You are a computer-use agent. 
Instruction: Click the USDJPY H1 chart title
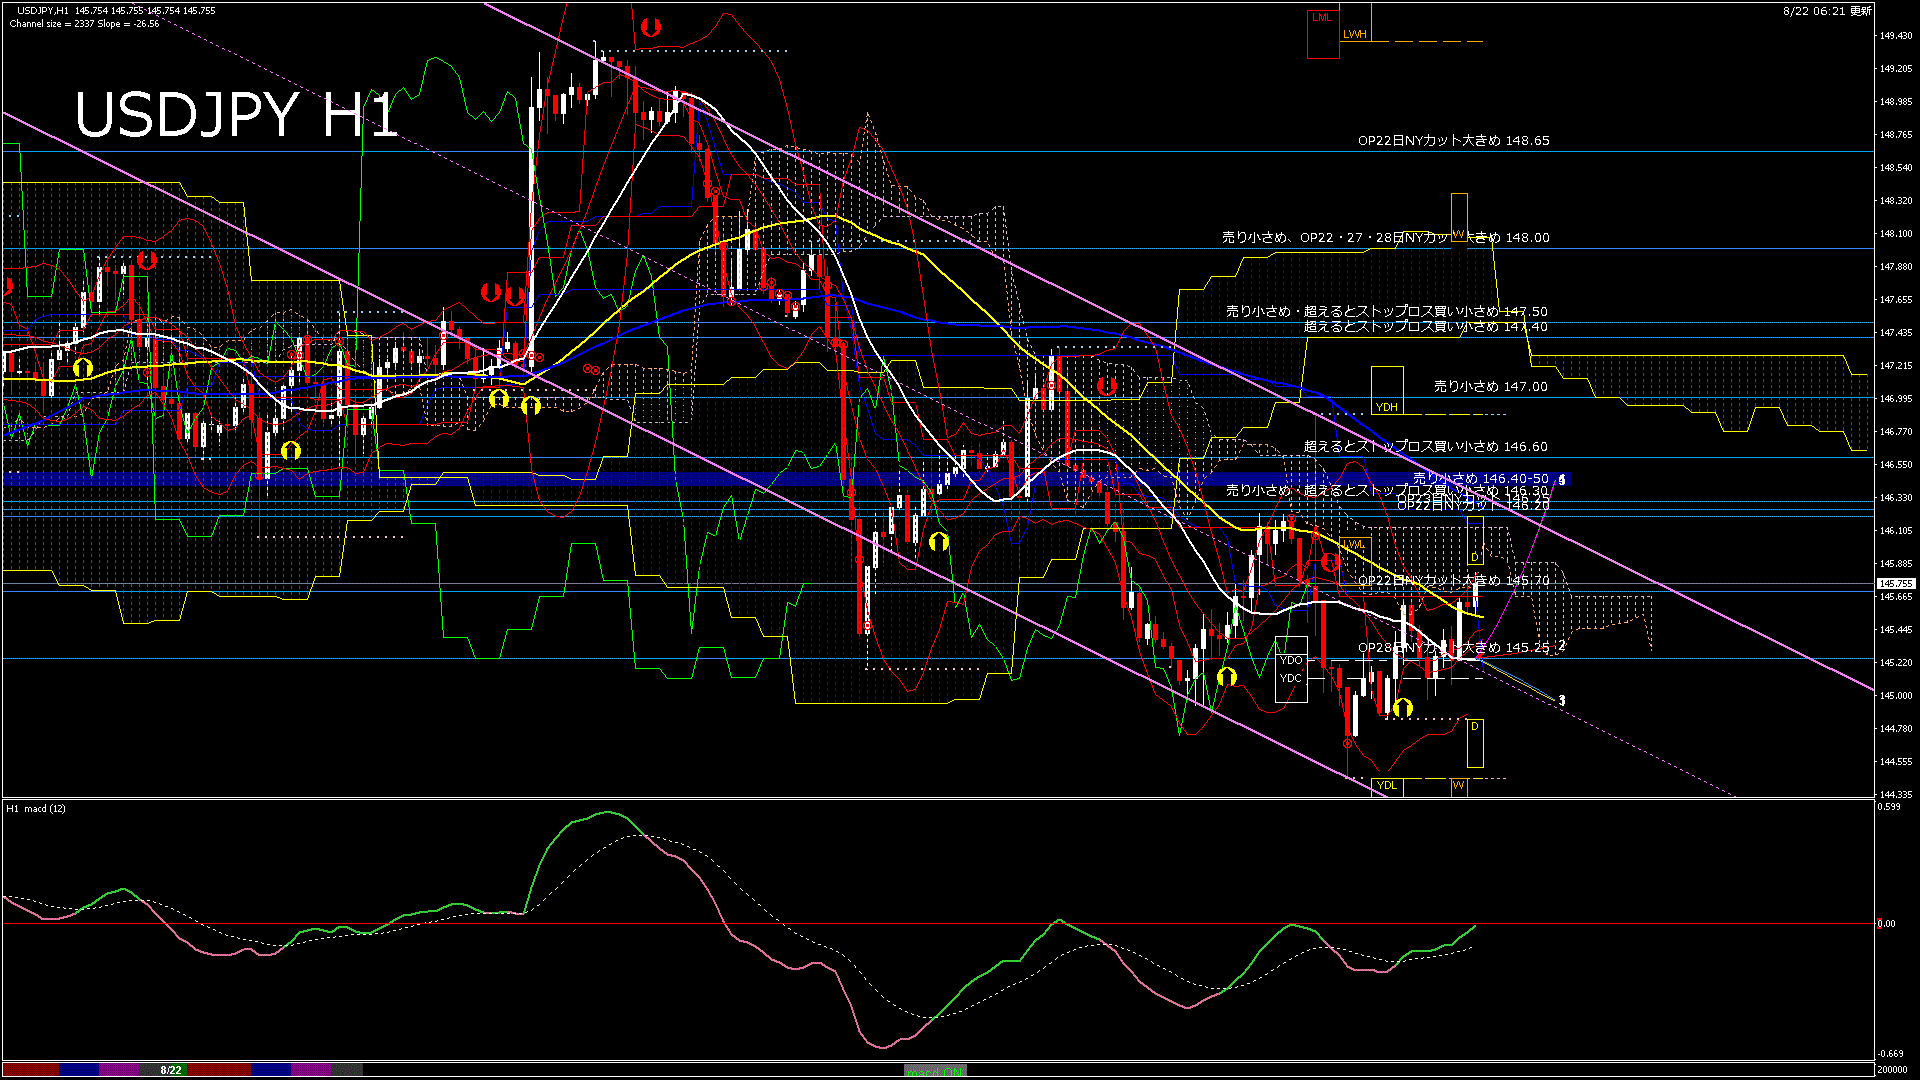coord(236,115)
